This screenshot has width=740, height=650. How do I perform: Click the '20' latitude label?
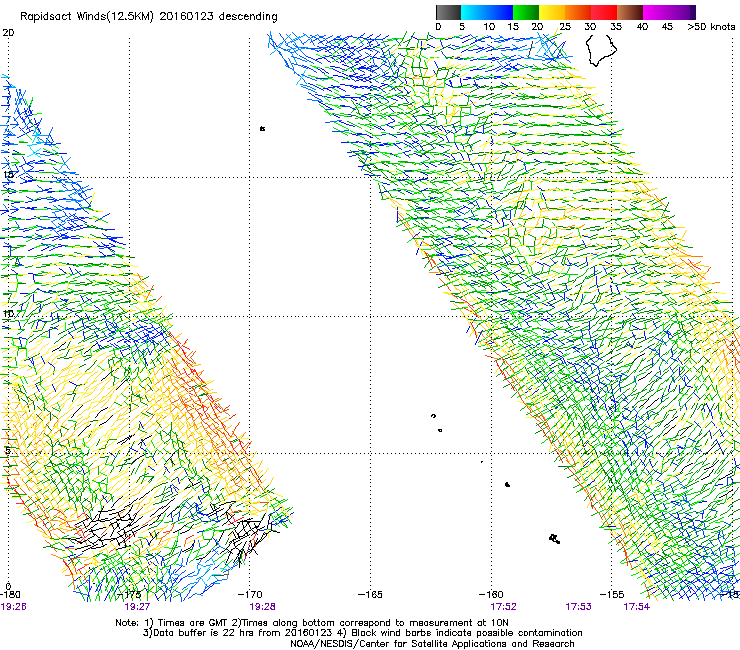(x=8, y=33)
